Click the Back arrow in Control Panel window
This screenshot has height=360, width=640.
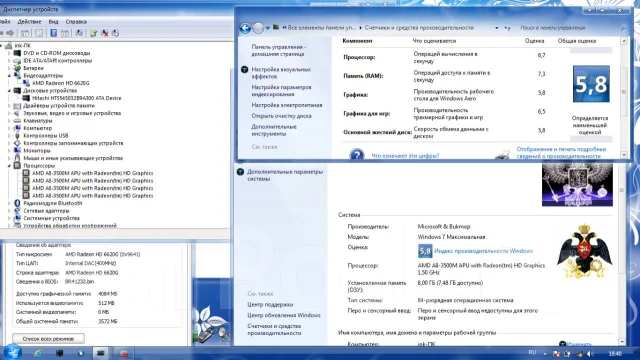[245, 28]
